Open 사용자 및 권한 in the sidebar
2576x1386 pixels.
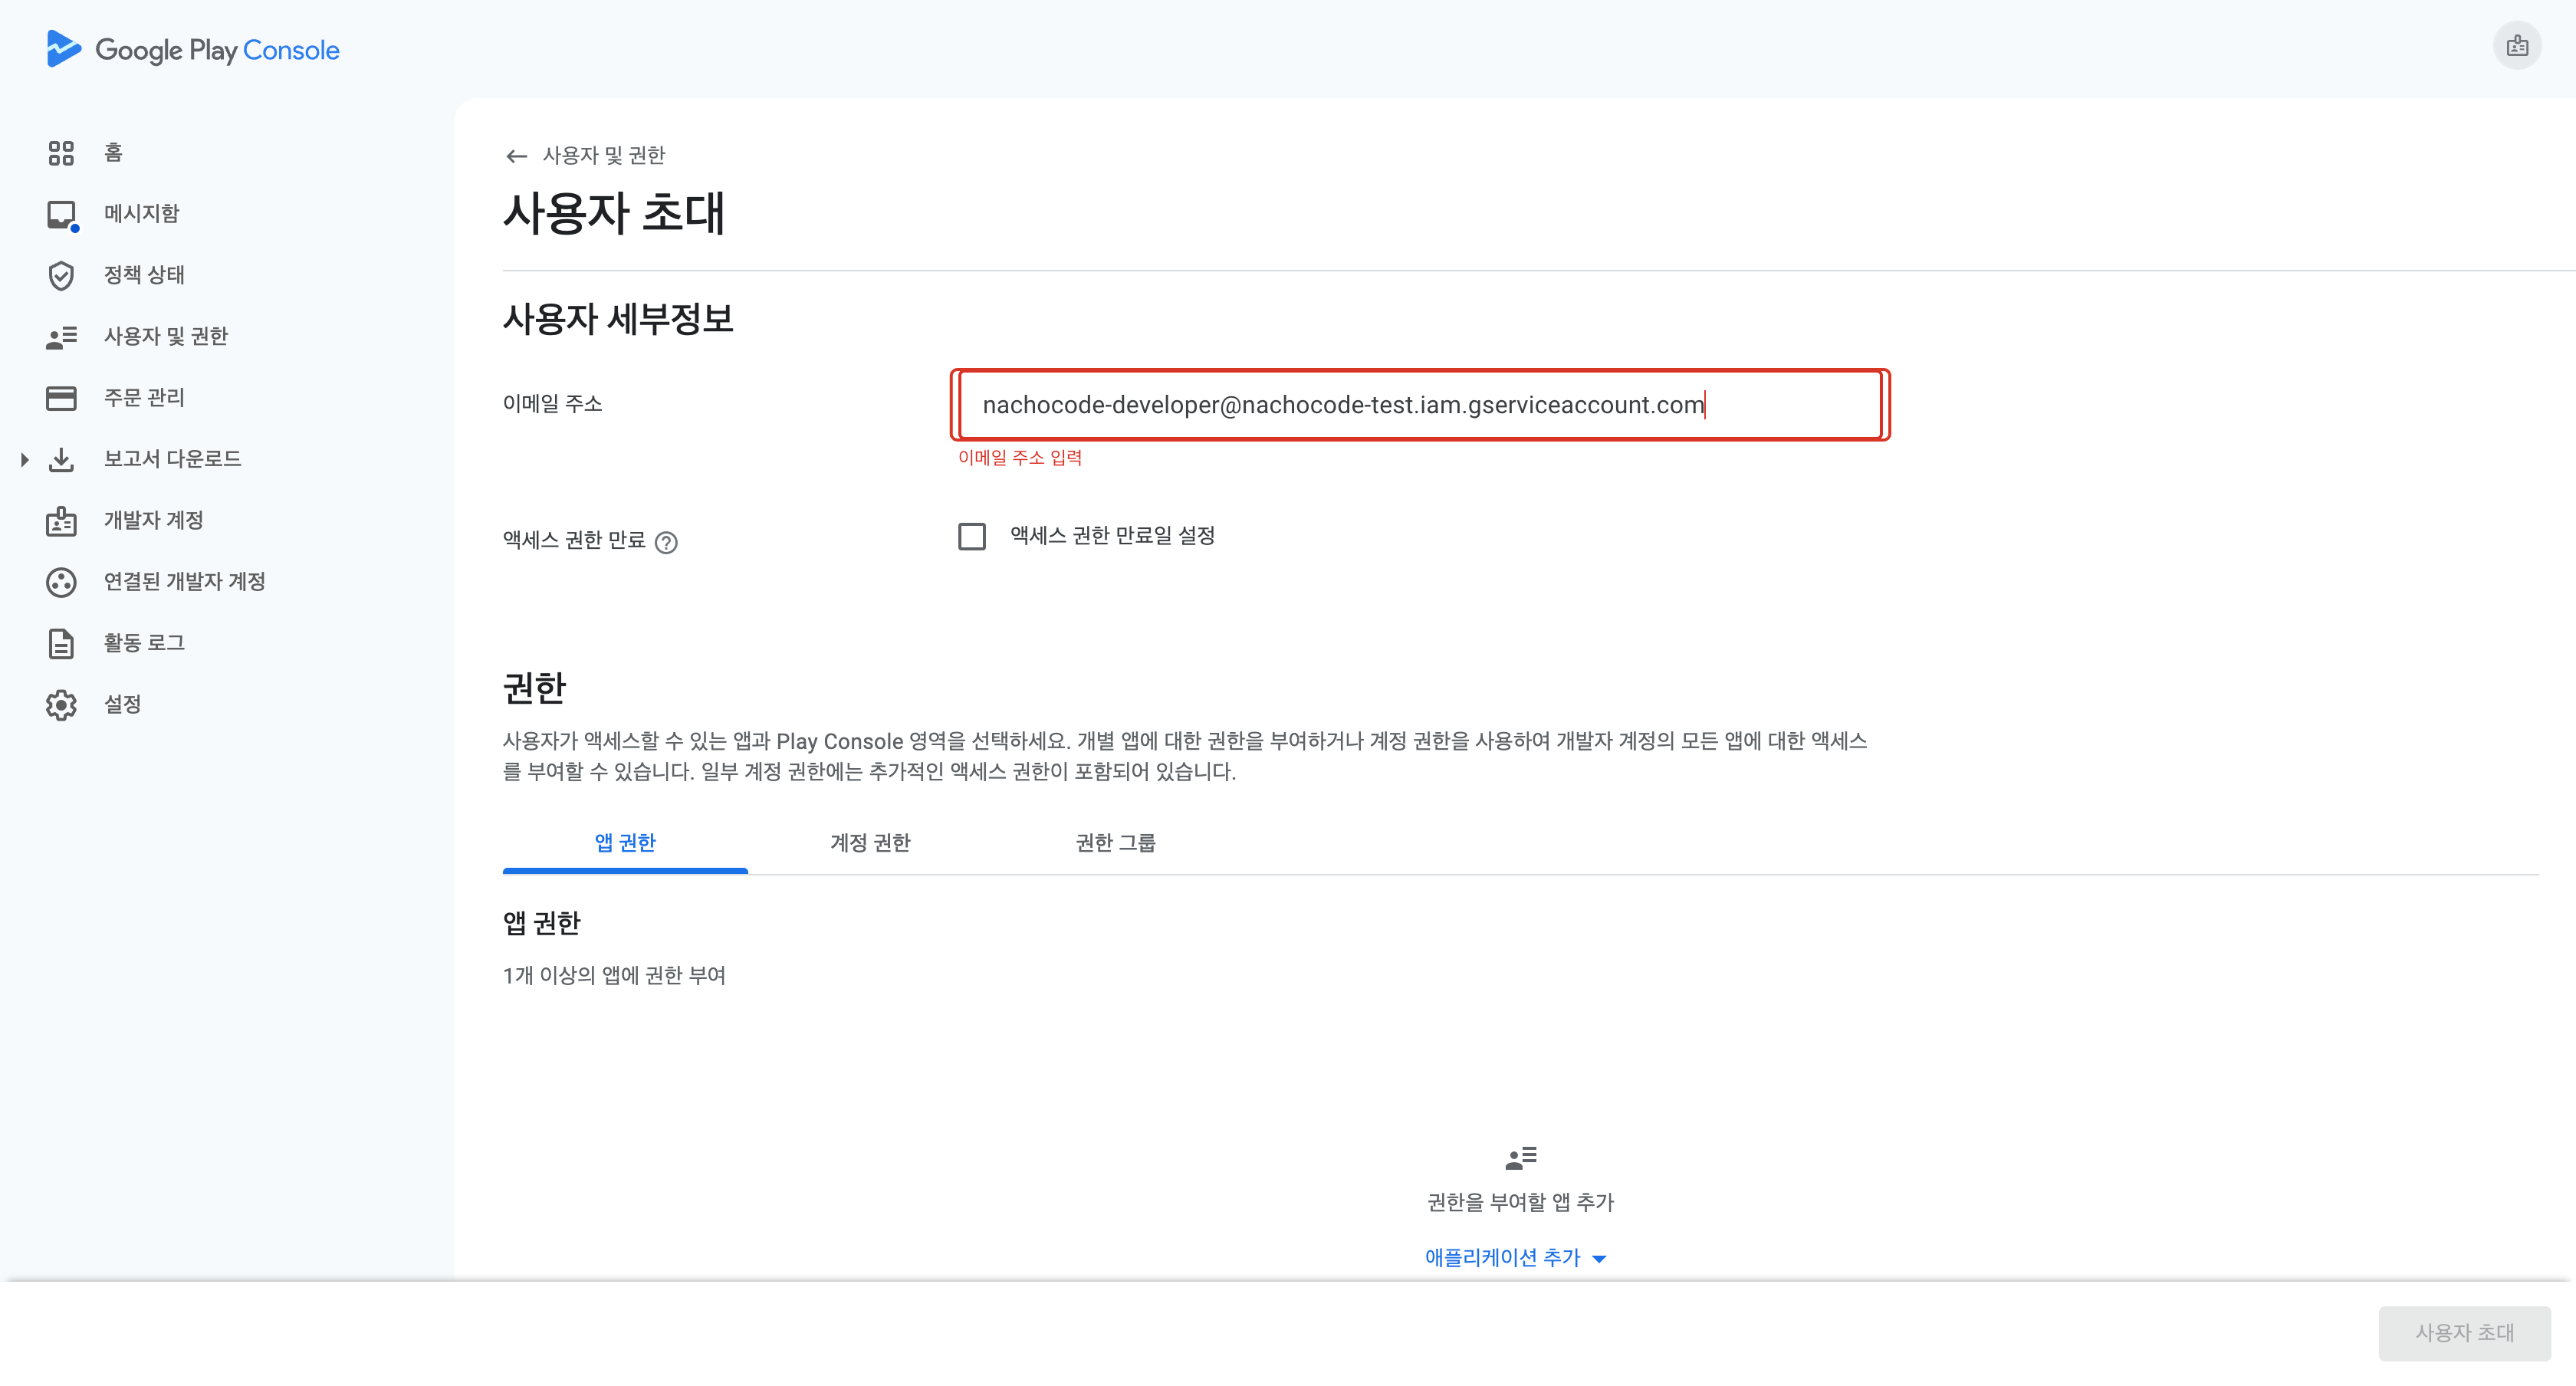166,337
